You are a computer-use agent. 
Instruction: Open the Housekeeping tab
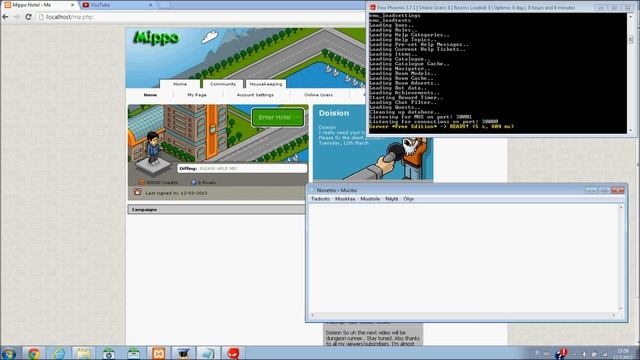[x=266, y=84]
